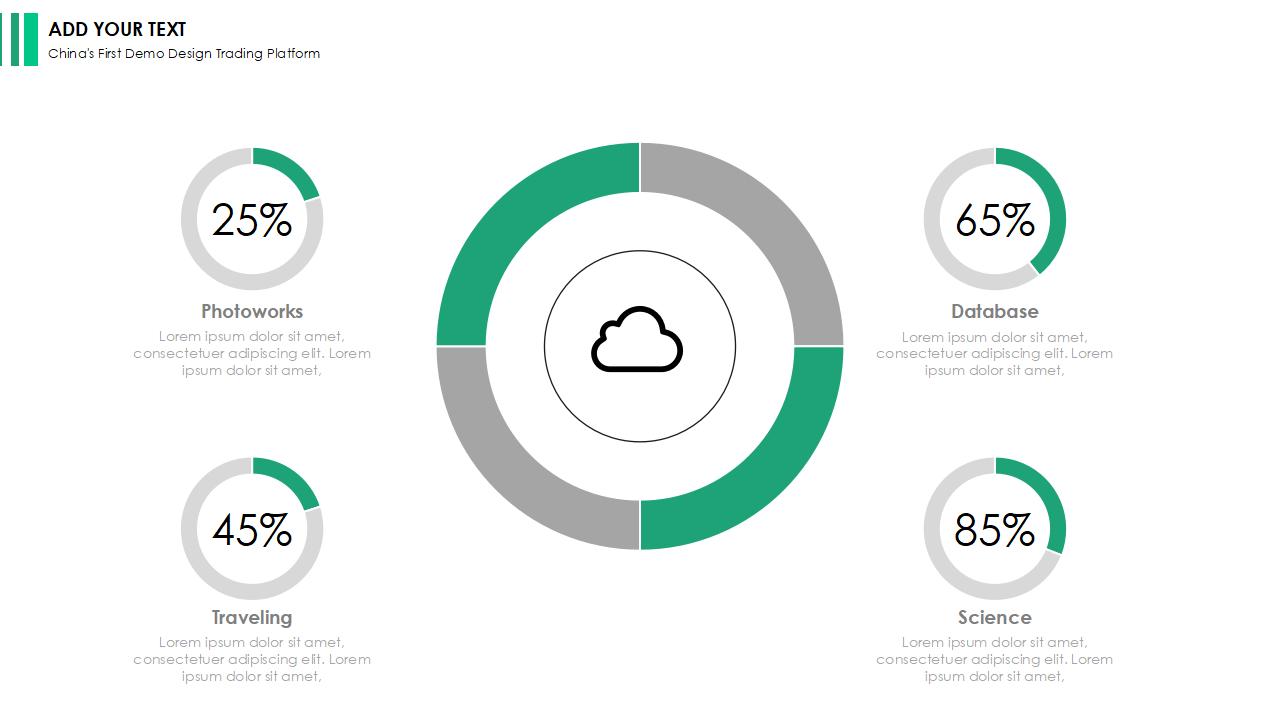Select the Photoworks heading
Screen dimensions: 1280x720
[252, 311]
